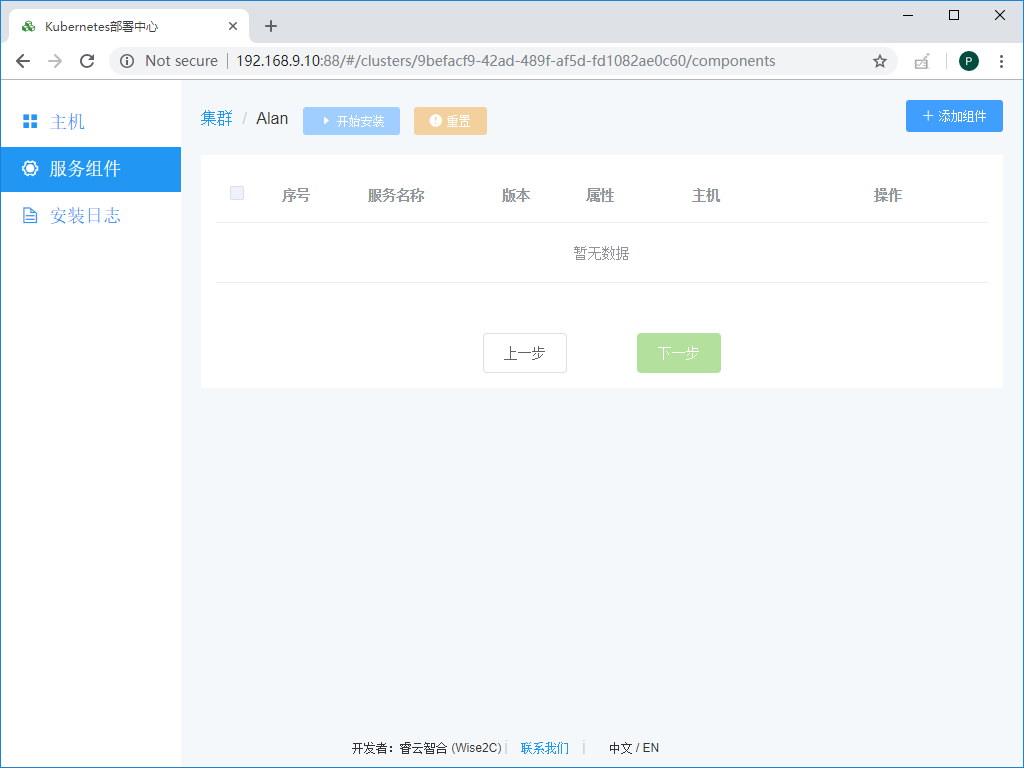Viewport: 1024px width, 768px height.
Task: Open a new browser tab with plus button
Action: click(x=270, y=26)
